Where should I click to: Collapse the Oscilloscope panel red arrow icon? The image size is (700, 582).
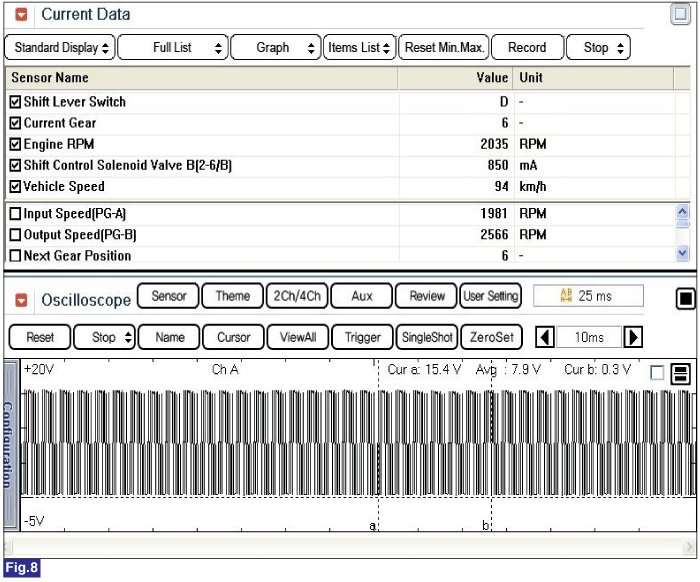tap(21, 299)
